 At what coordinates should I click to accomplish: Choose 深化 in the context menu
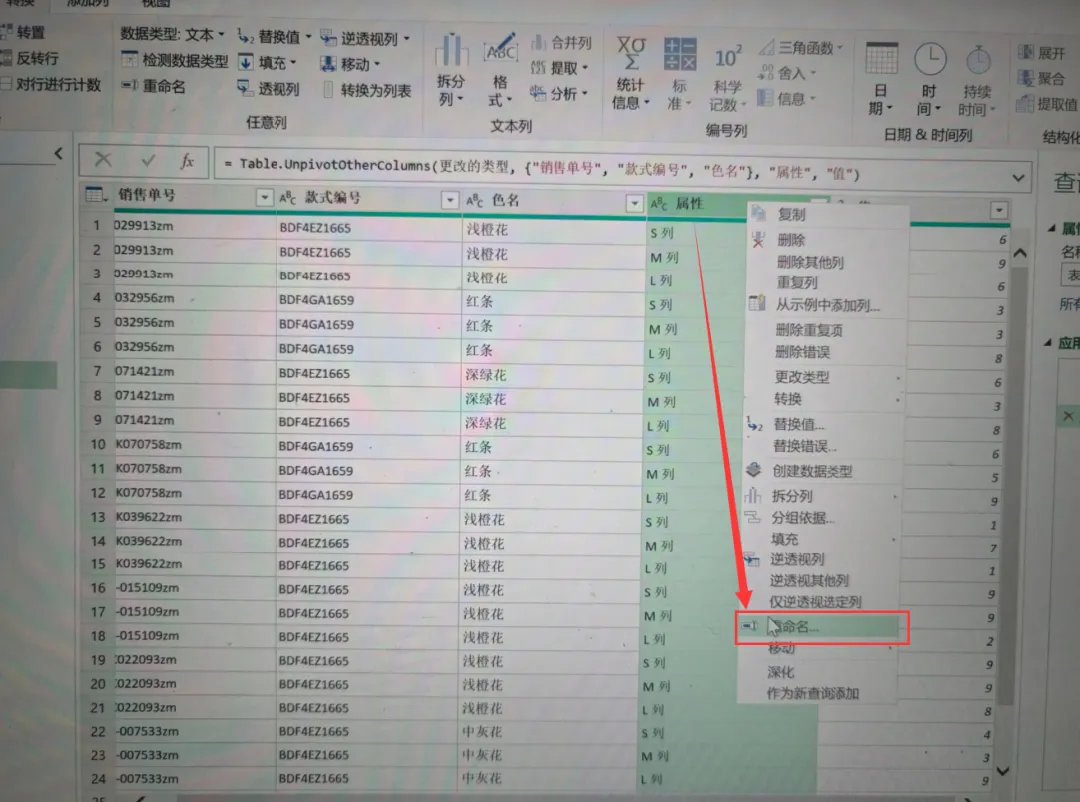[x=781, y=672]
